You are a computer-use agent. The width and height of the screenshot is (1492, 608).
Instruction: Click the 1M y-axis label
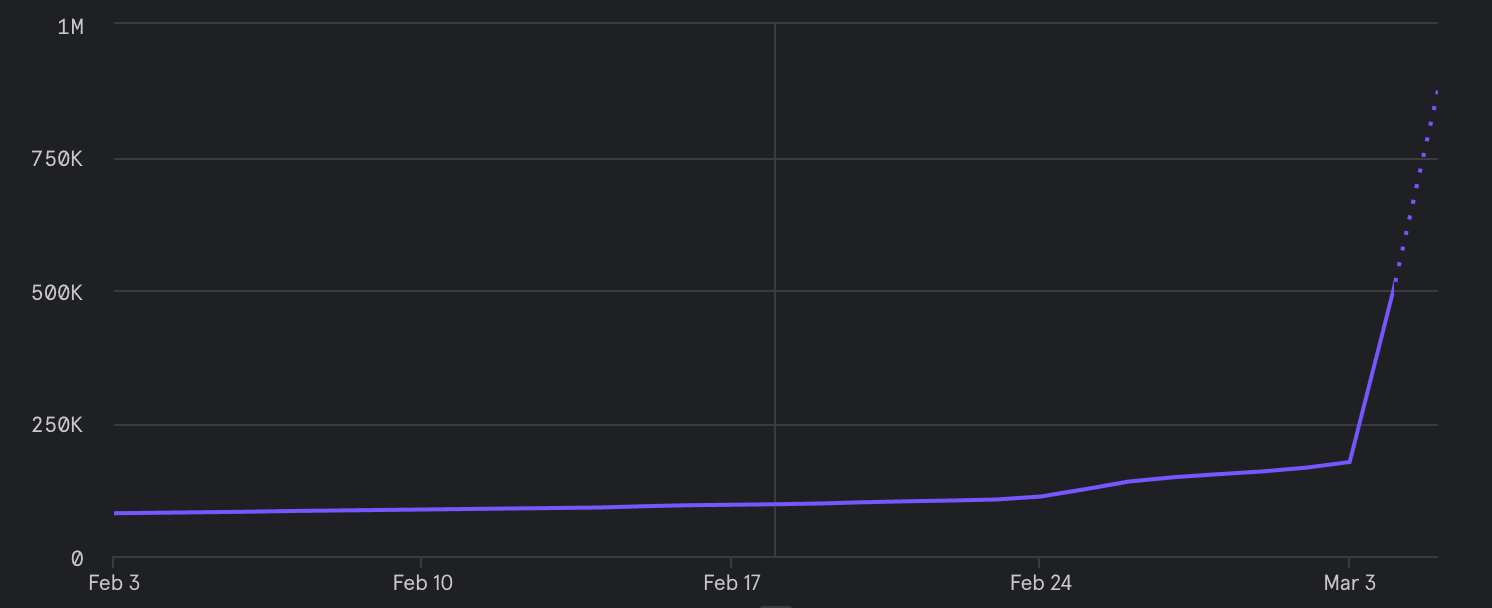[x=70, y=27]
